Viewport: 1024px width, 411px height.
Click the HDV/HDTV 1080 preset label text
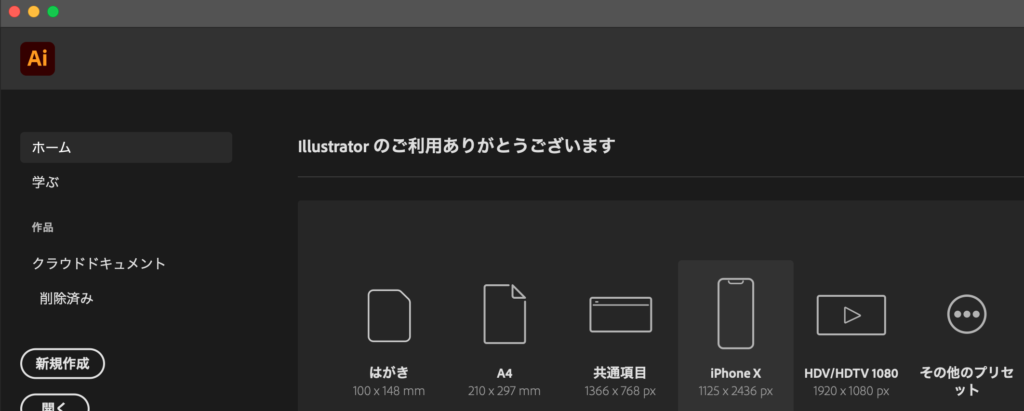point(851,373)
